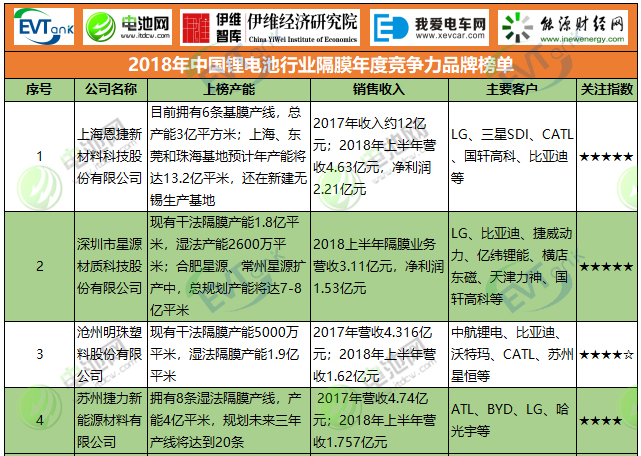Screen dimensions: 641x456
Task: Select the 上榜产能 column header
Action: 228,89
